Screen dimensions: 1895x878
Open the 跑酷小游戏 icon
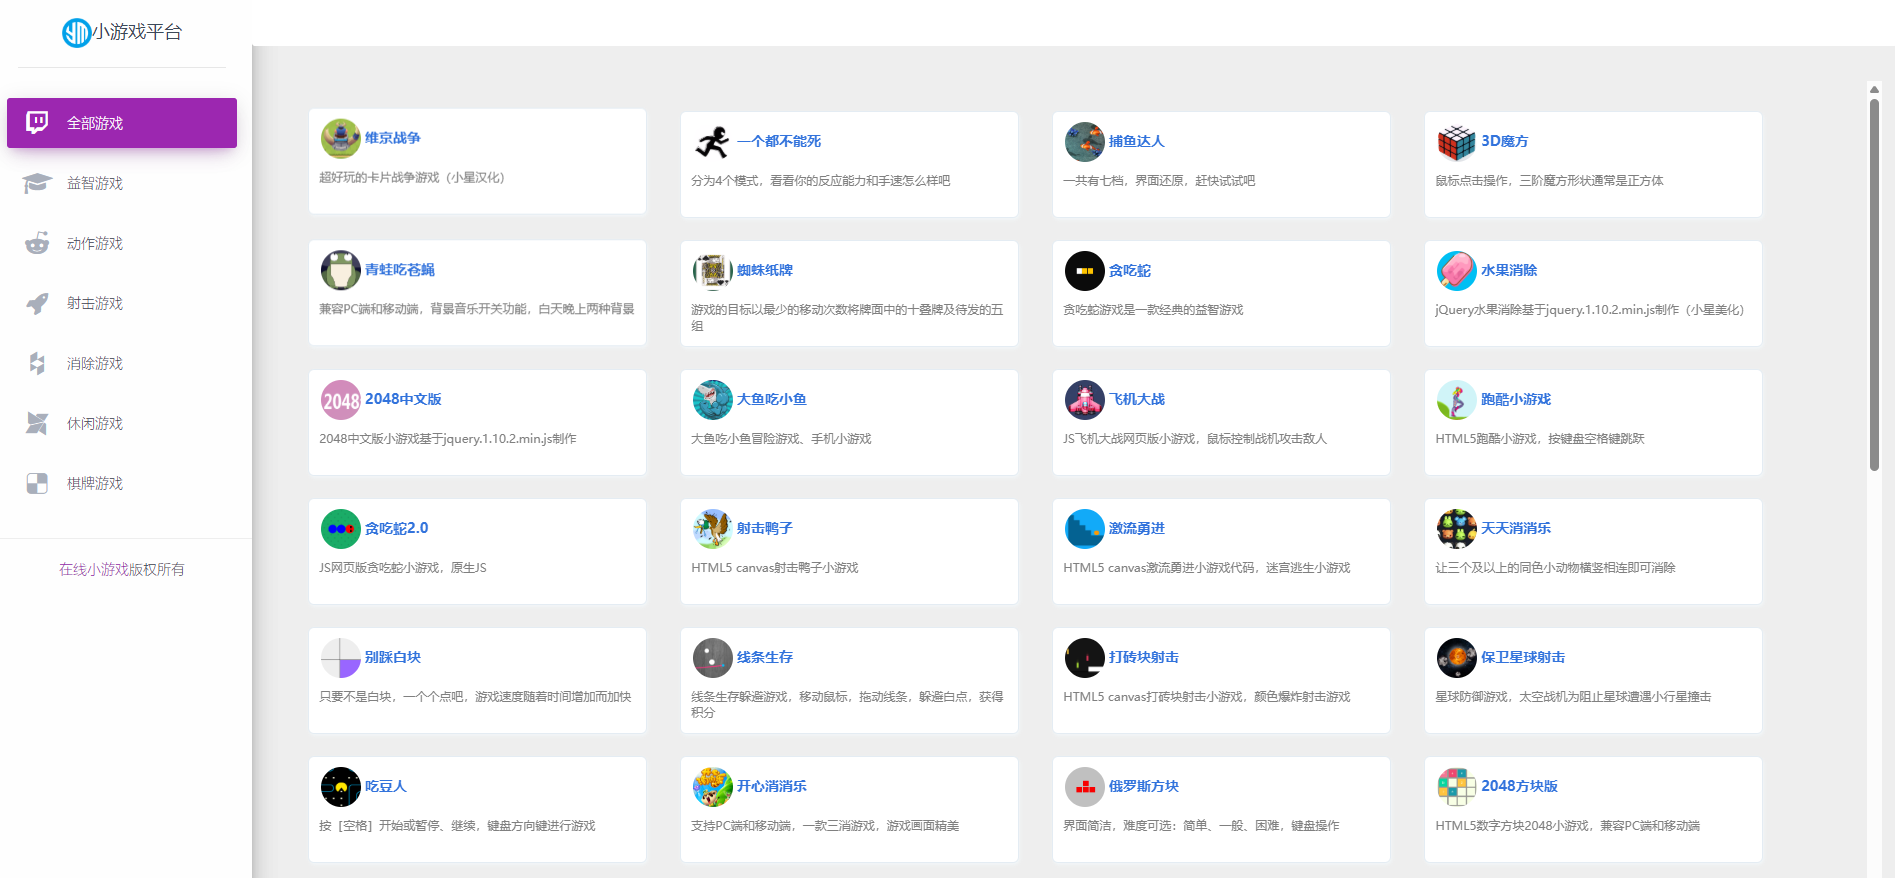point(1457,400)
